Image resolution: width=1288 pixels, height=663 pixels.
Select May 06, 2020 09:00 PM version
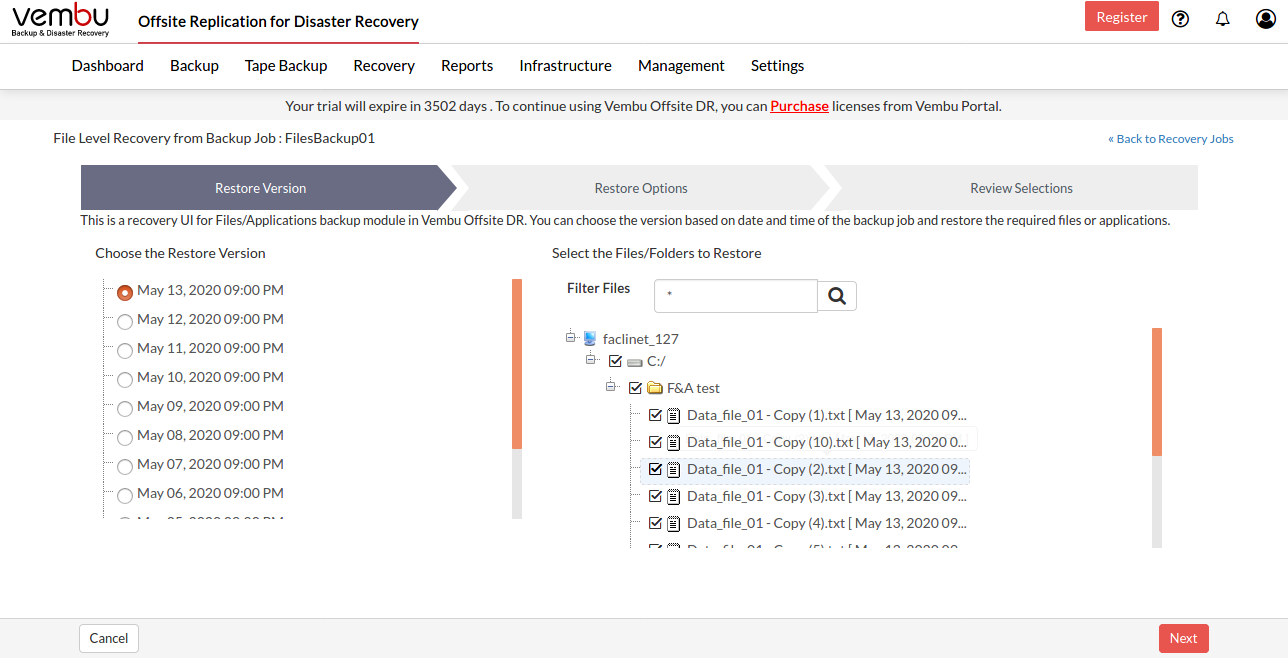point(125,496)
